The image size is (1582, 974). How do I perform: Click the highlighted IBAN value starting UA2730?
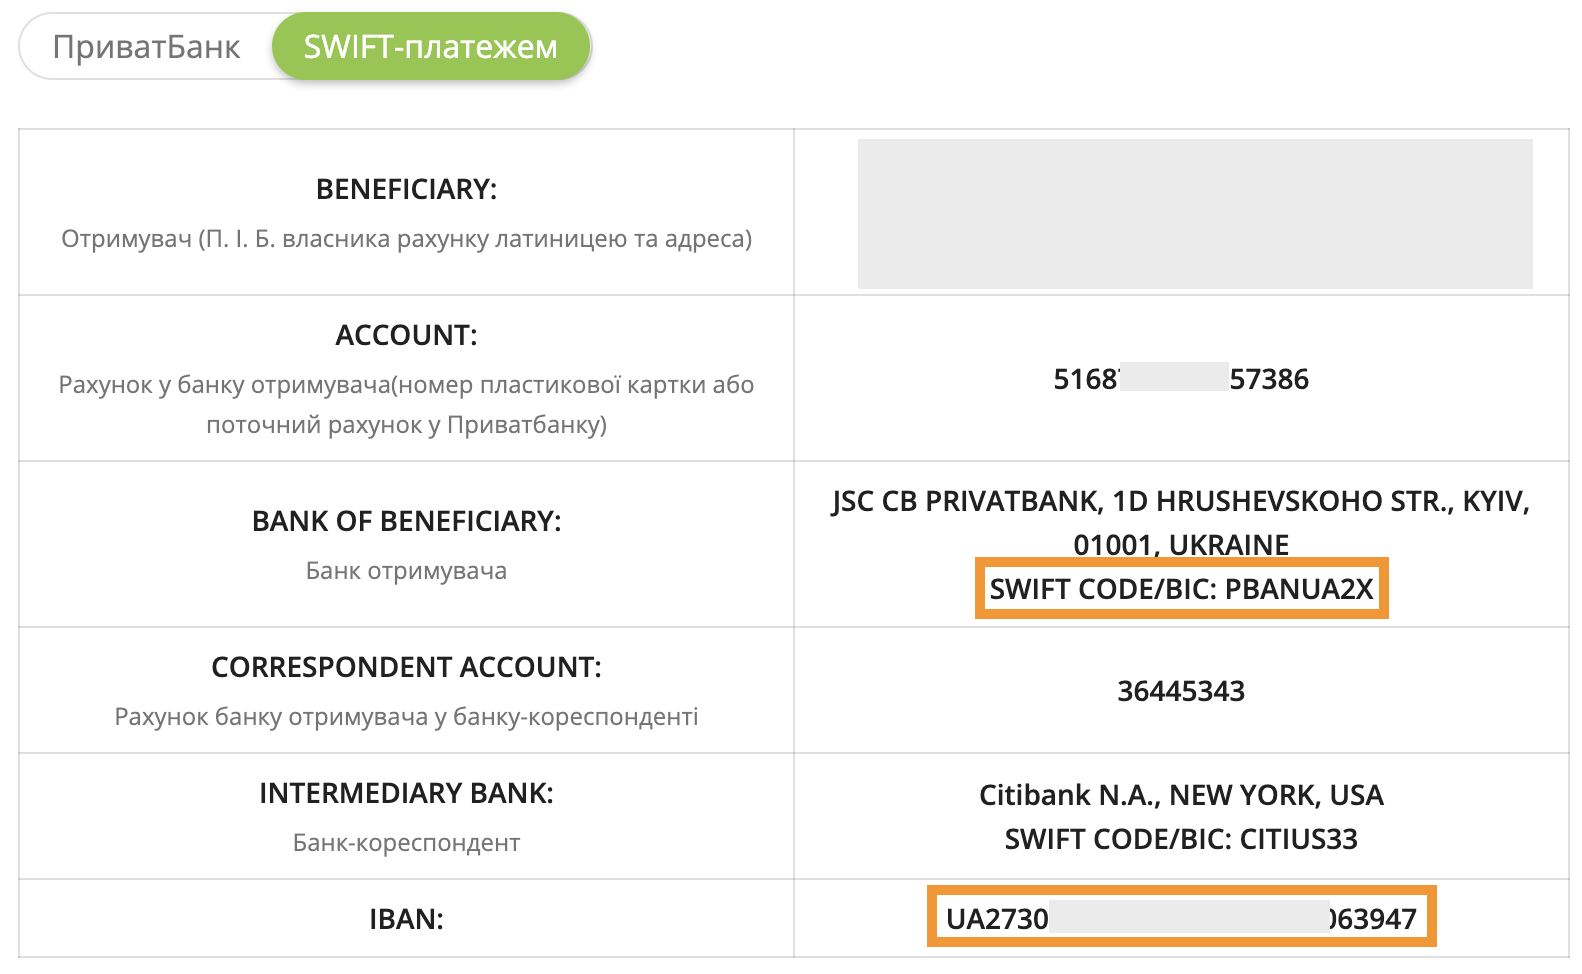click(1181, 919)
